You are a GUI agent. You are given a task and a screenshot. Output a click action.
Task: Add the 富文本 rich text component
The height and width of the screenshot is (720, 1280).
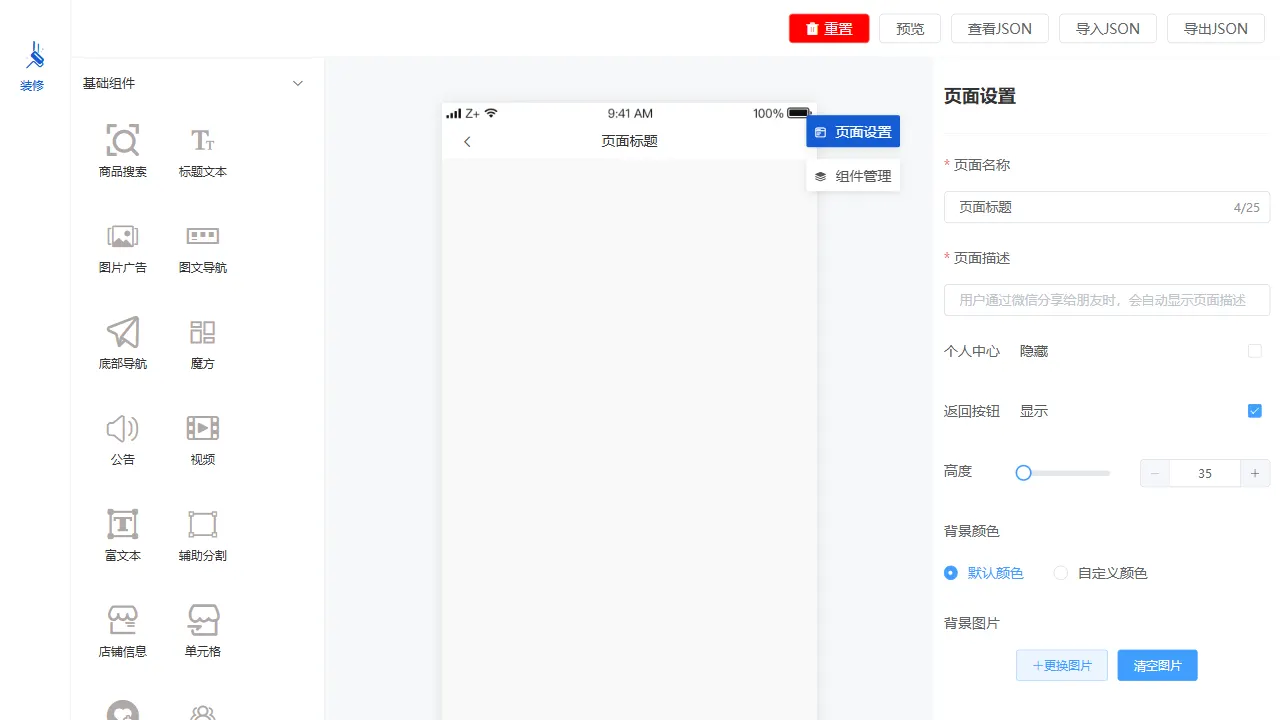[123, 535]
